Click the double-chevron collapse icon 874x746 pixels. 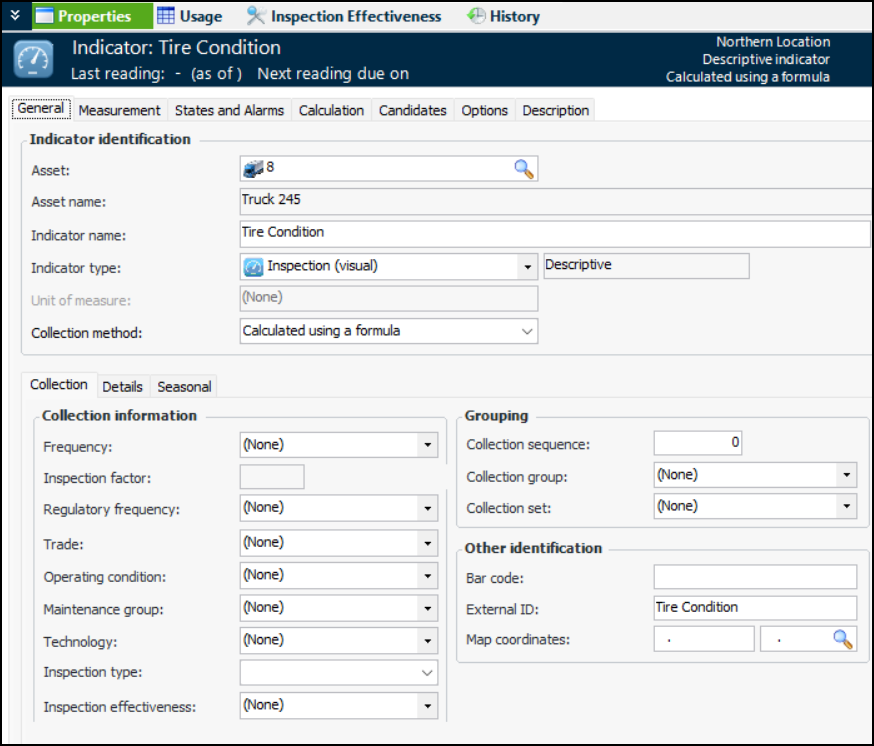(14, 15)
